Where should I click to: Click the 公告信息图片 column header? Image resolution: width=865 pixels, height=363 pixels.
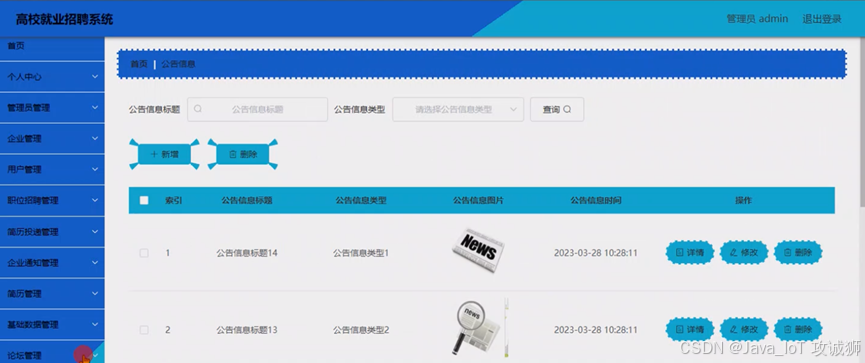[x=478, y=200]
